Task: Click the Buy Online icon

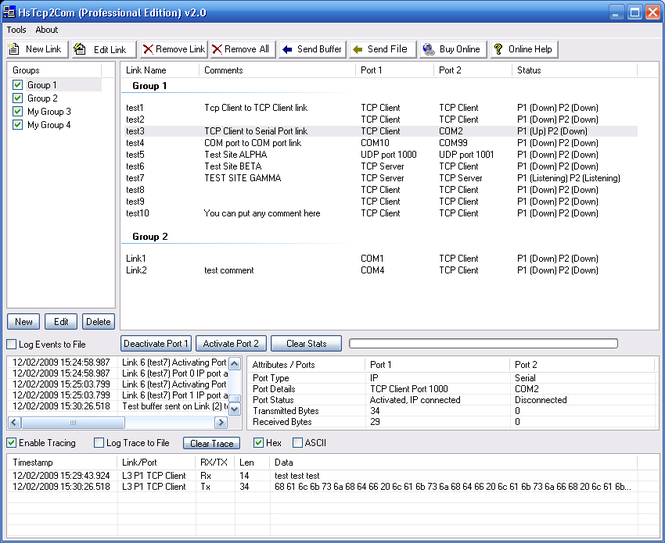Action: click(x=428, y=49)
